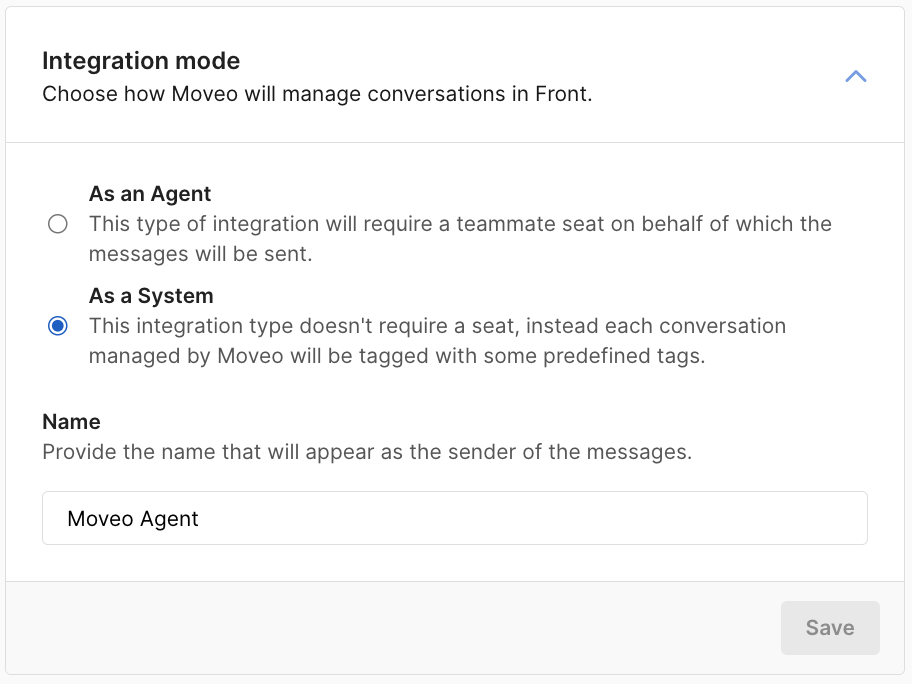Click the hint about the sender name
This screenshot has width=912, height=684.
pos(367,452)
